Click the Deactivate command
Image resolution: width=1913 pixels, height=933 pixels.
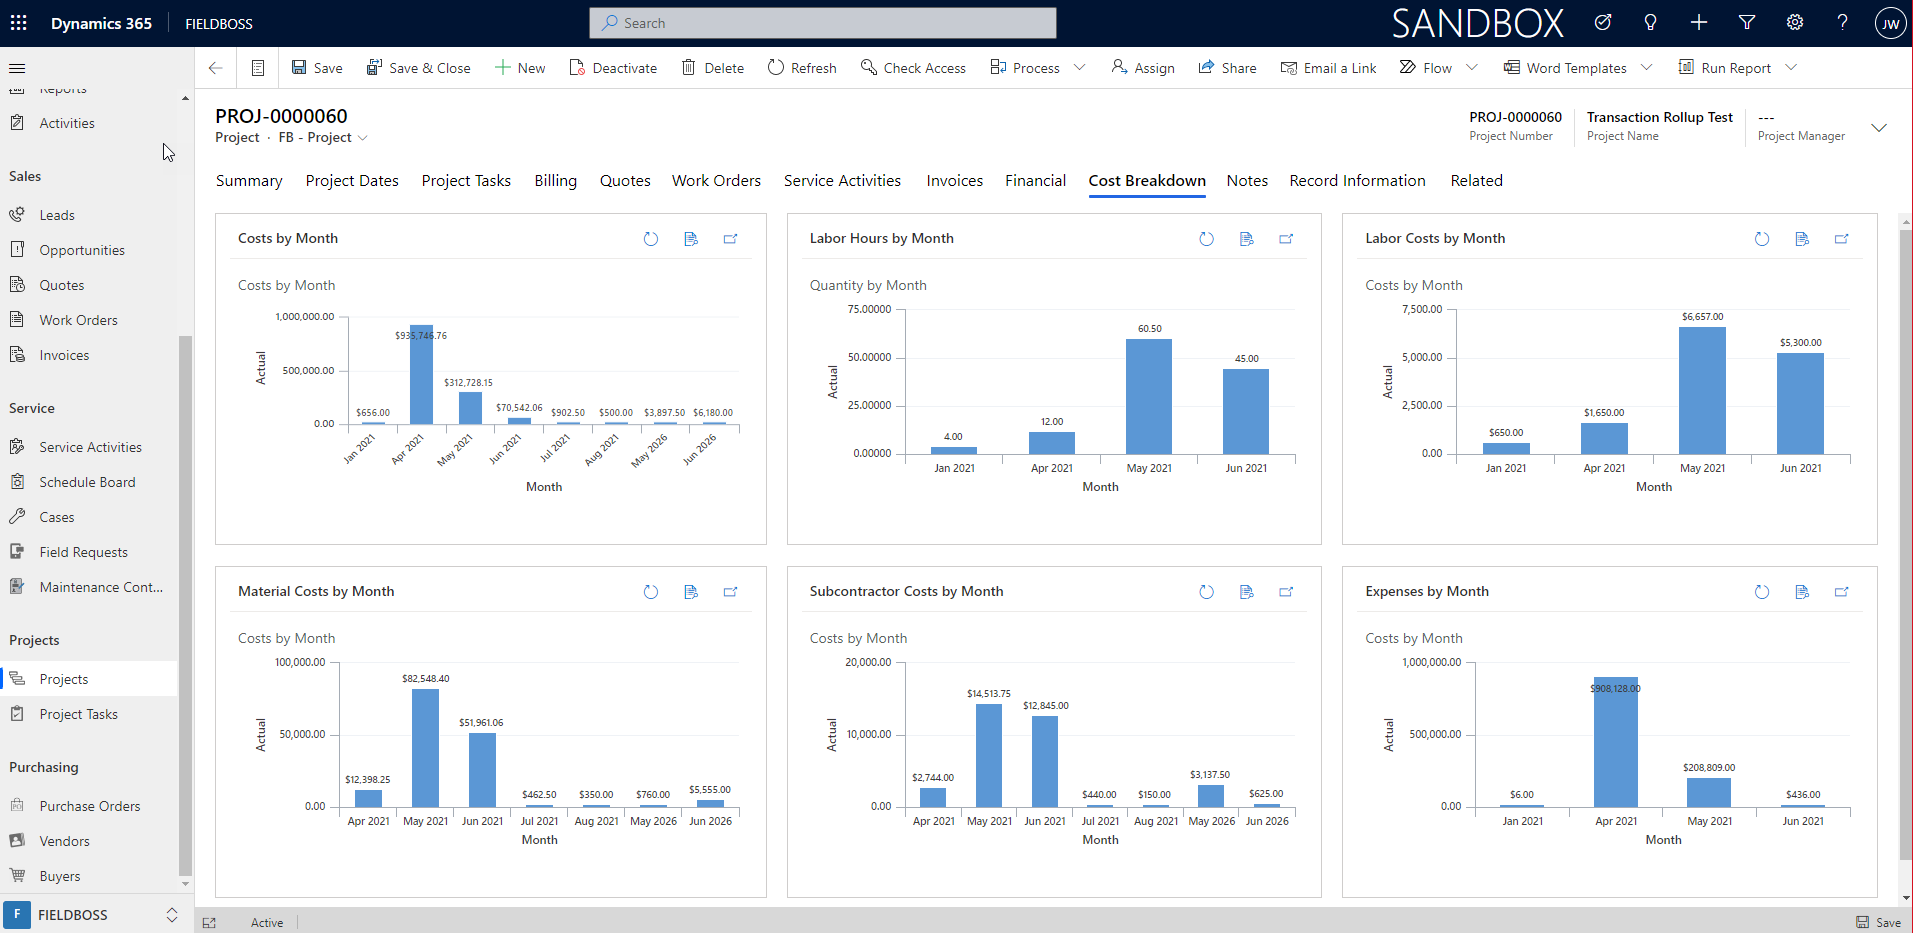(x=613, y=68)
